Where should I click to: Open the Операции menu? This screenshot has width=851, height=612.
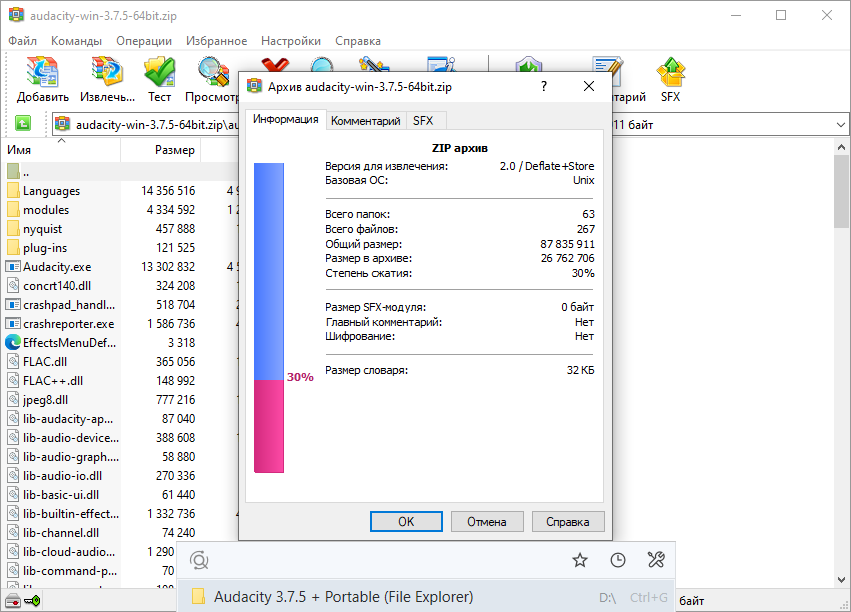pyautogui.click(x=144, y=41)
